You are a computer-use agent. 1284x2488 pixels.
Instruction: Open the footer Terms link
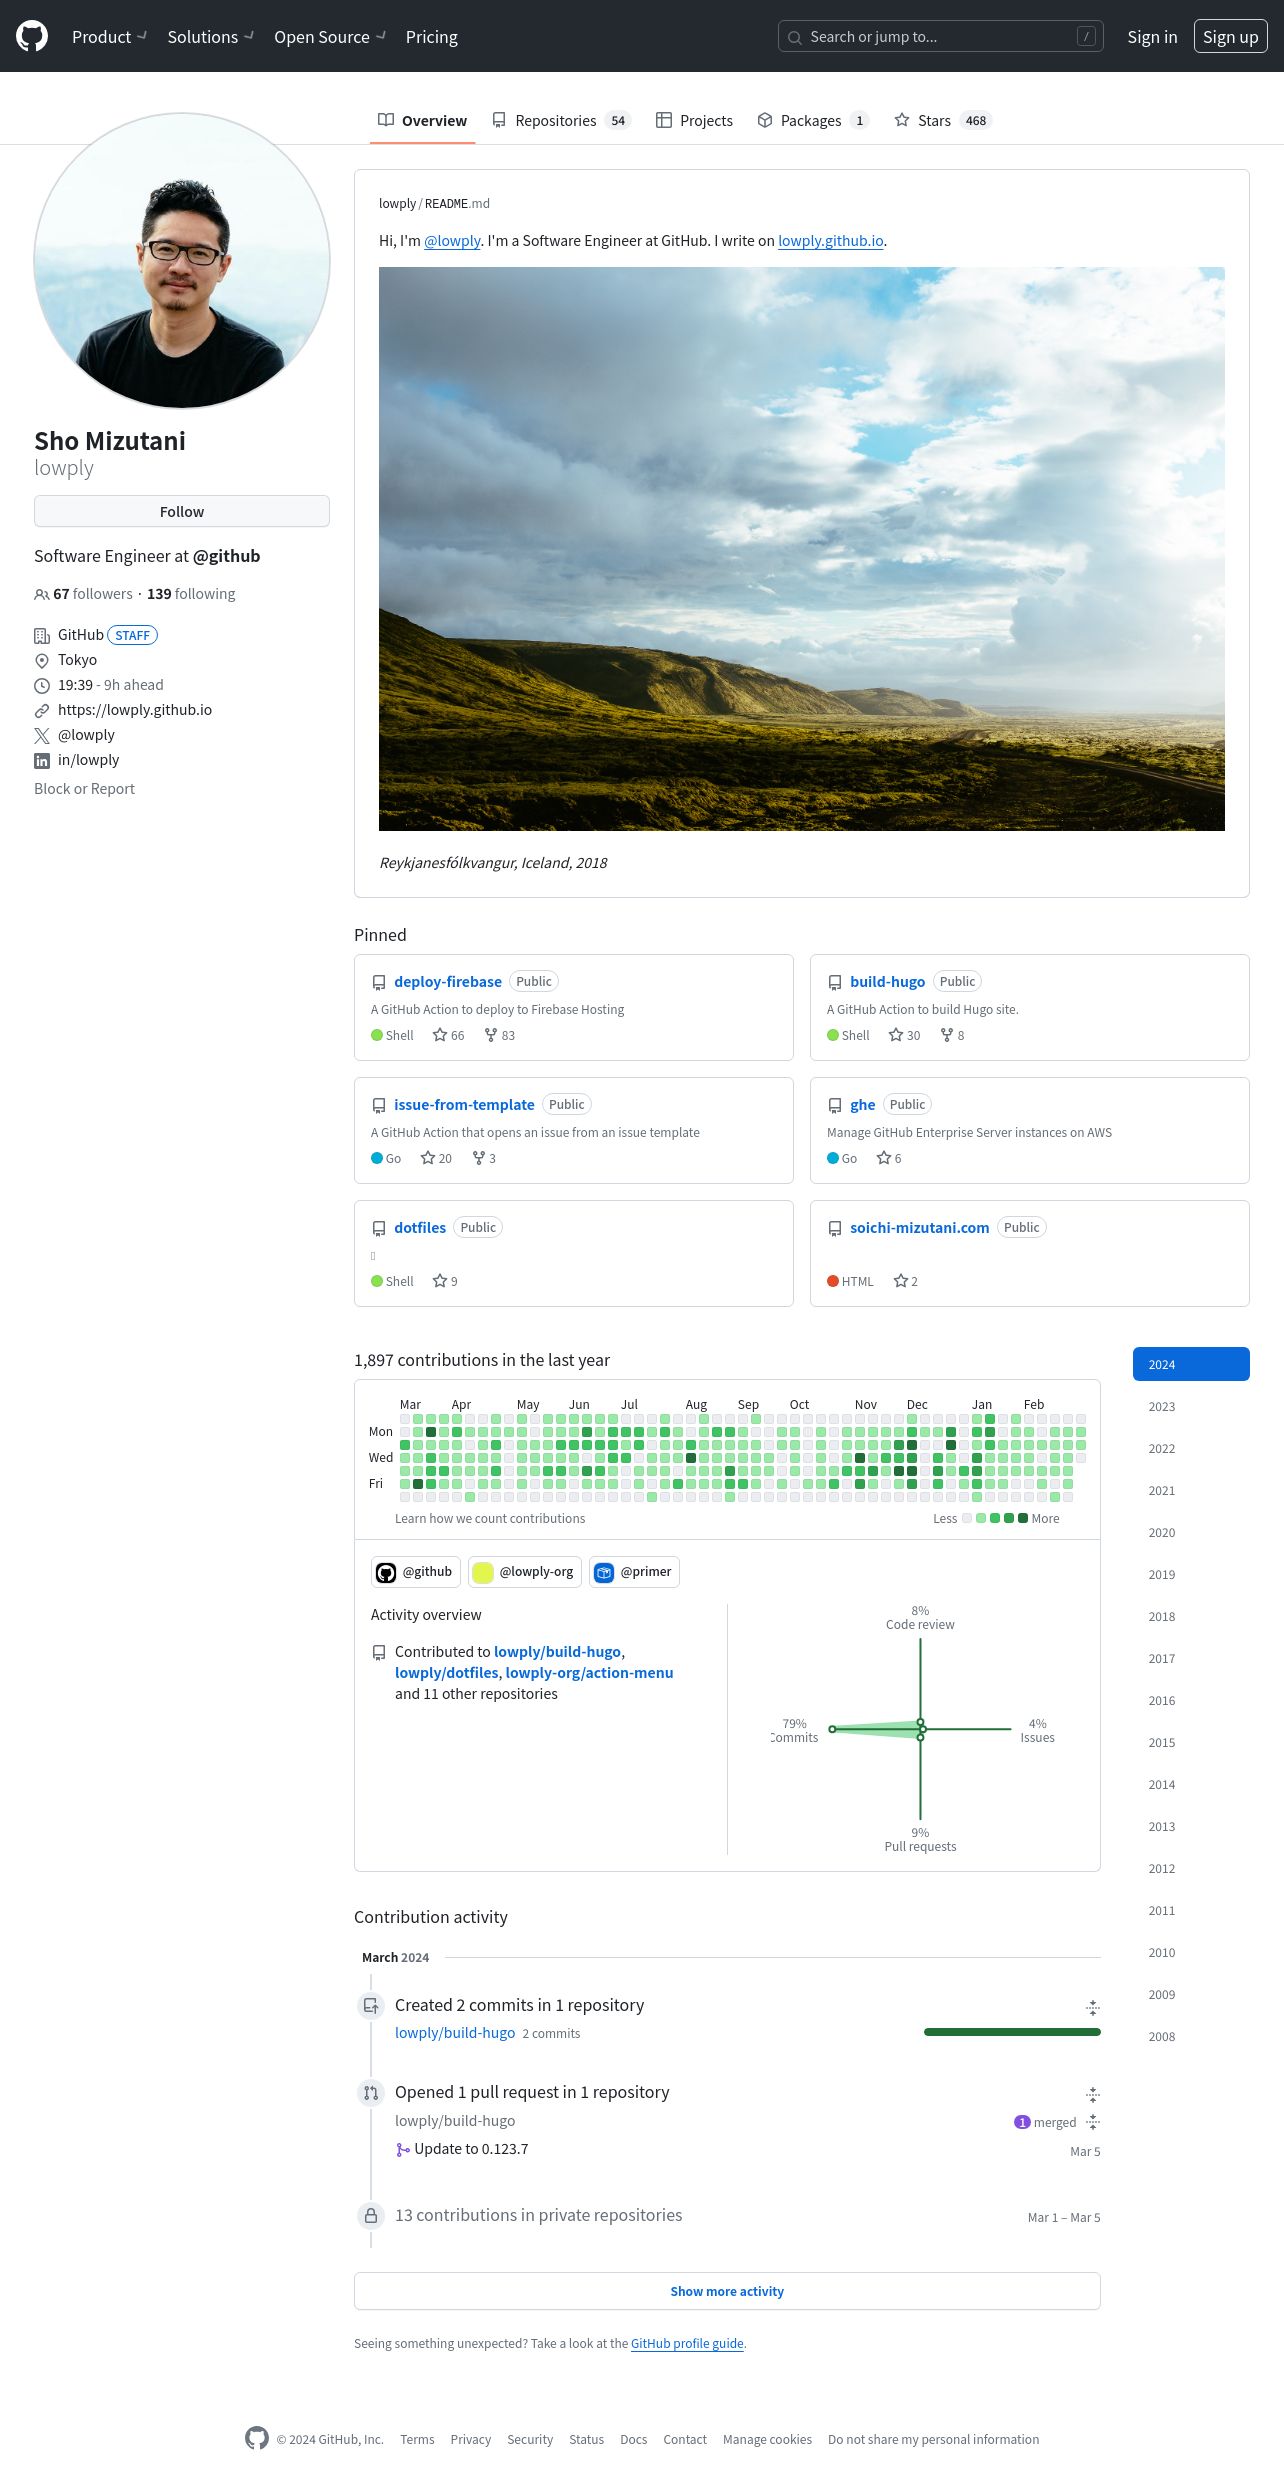coord(417,2439)
